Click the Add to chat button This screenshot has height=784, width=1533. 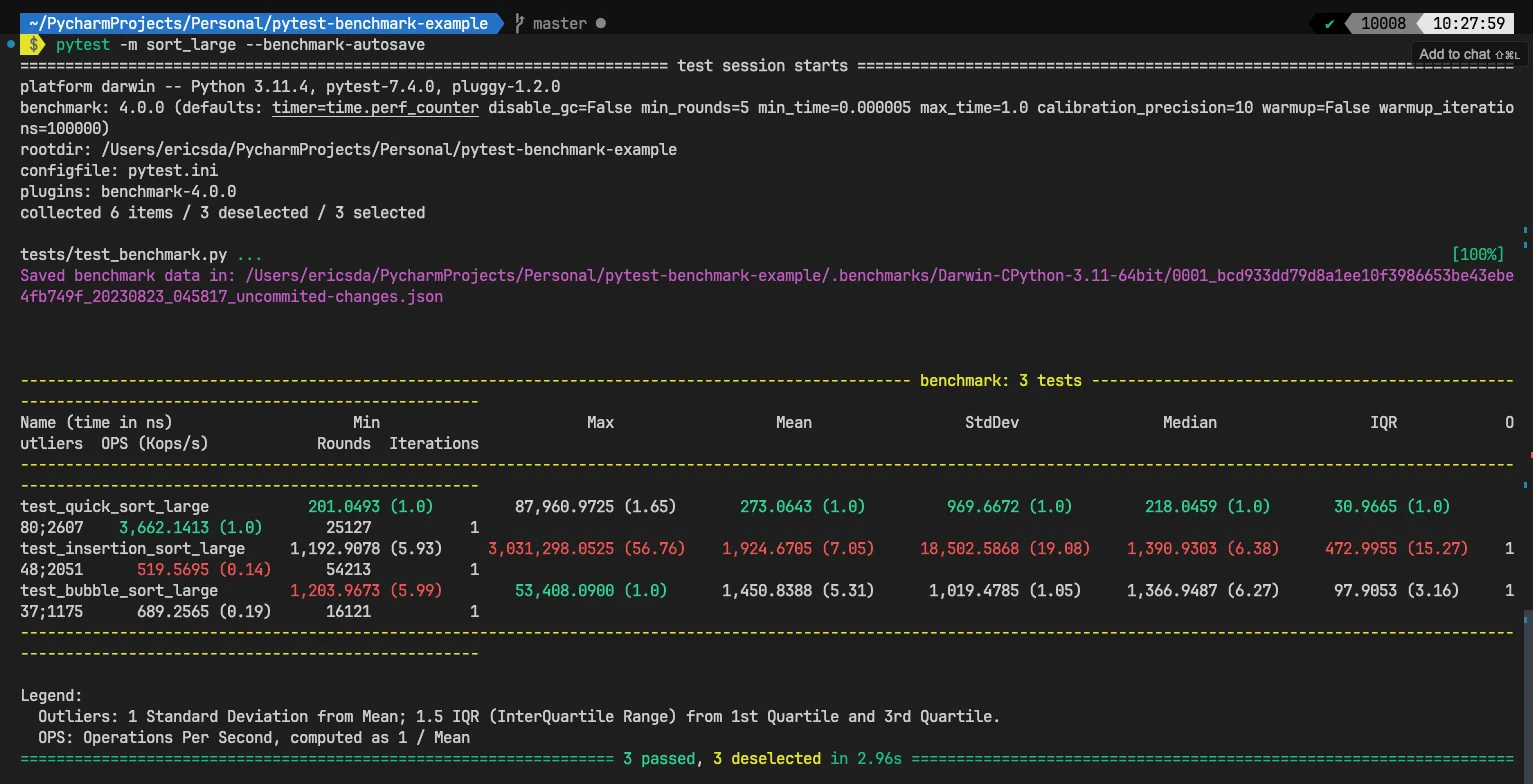(x=1468, y=54)
